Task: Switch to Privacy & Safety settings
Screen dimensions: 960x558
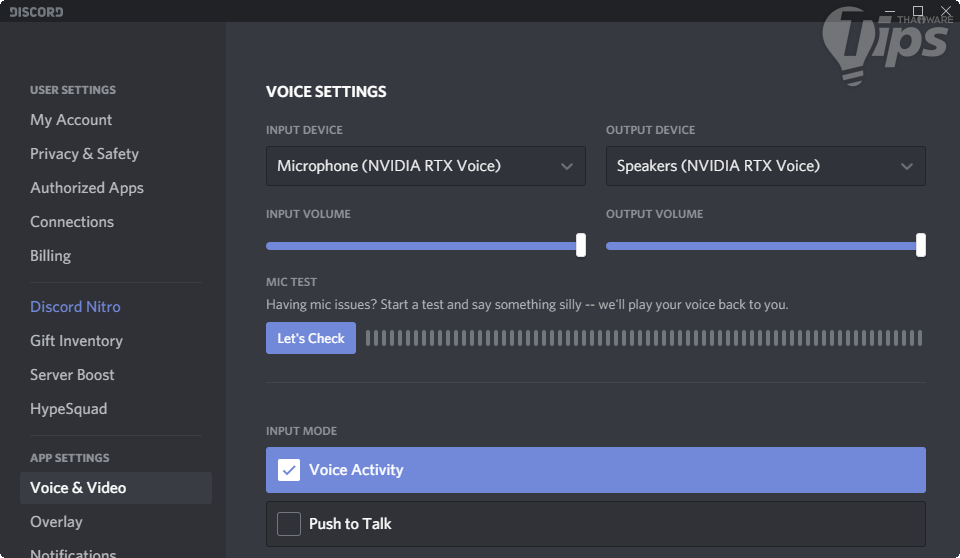Action: (x=84, y=154)
